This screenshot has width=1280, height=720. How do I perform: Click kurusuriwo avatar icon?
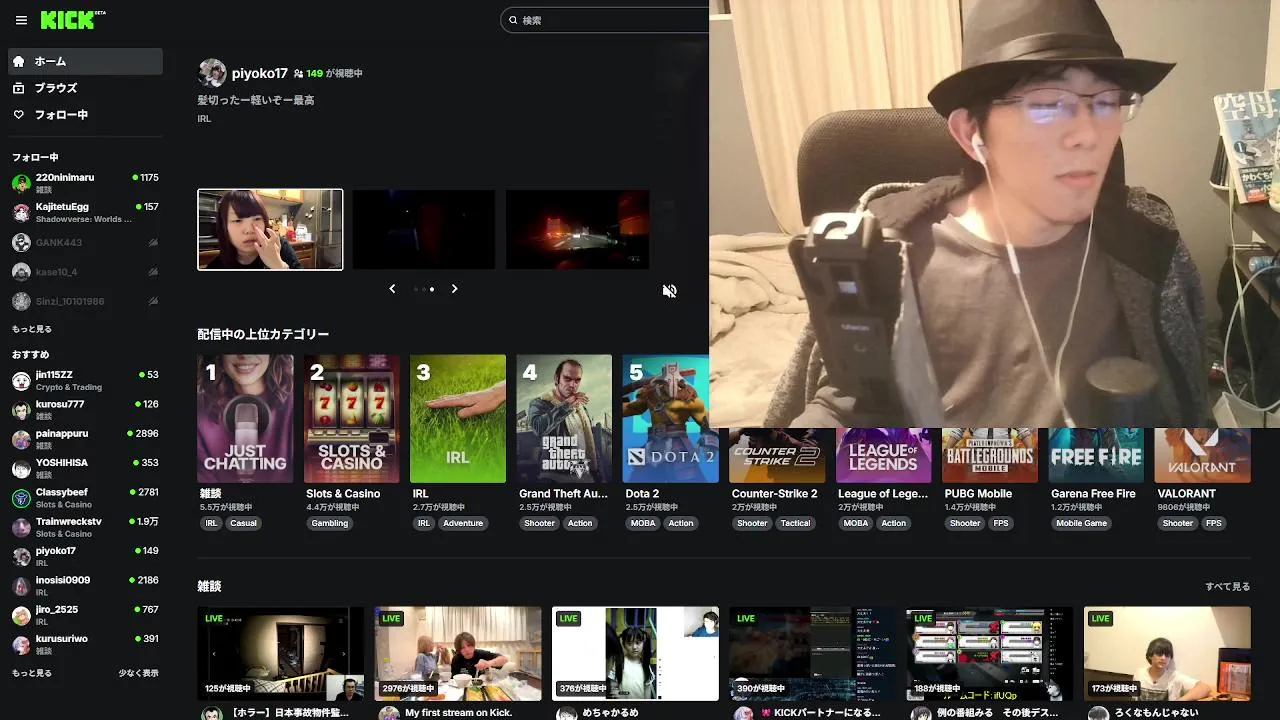pos(21,644)
